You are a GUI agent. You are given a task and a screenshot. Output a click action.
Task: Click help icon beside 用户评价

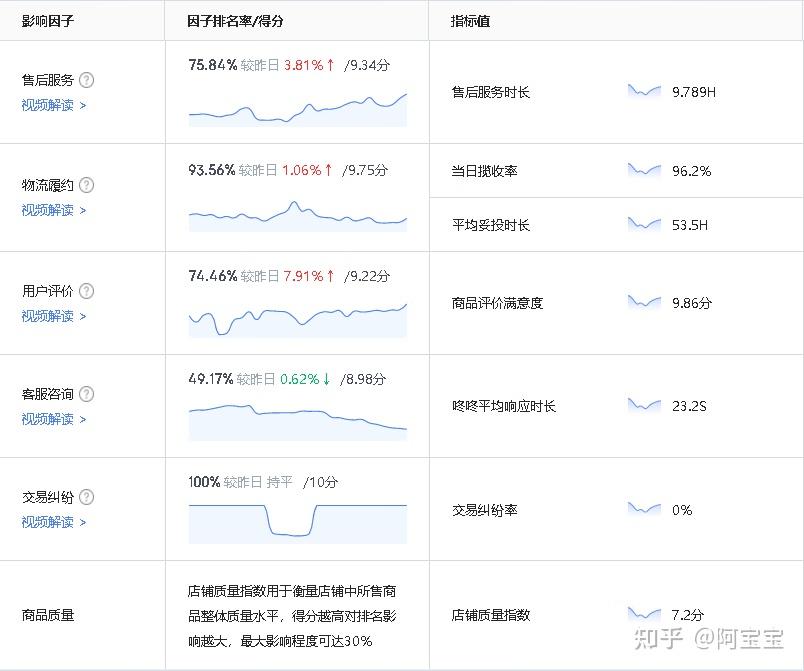click(x=87, y=291)
